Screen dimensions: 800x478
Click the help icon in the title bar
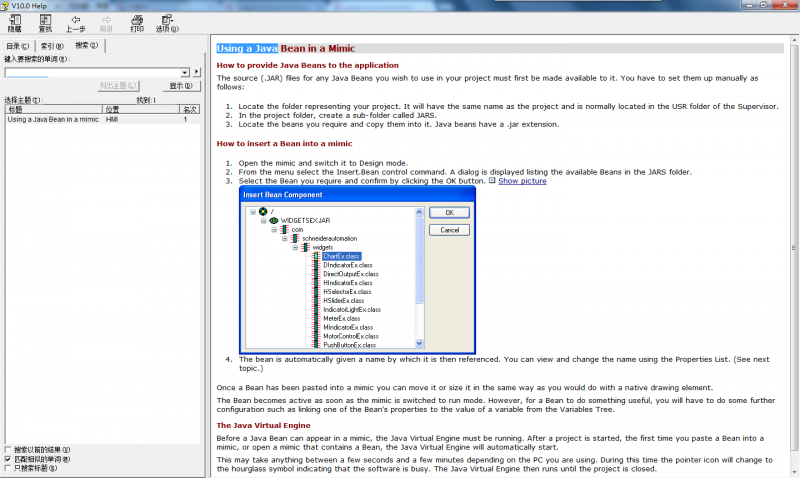click(5, 6)
